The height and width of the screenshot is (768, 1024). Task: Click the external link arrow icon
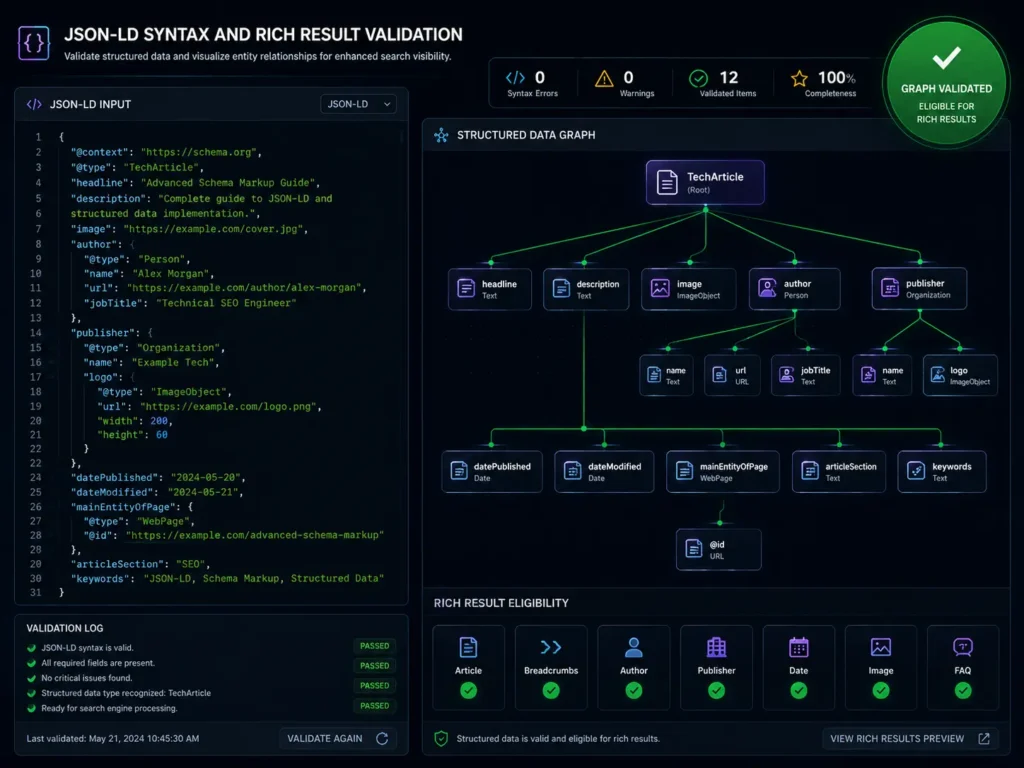click(984, 739)
